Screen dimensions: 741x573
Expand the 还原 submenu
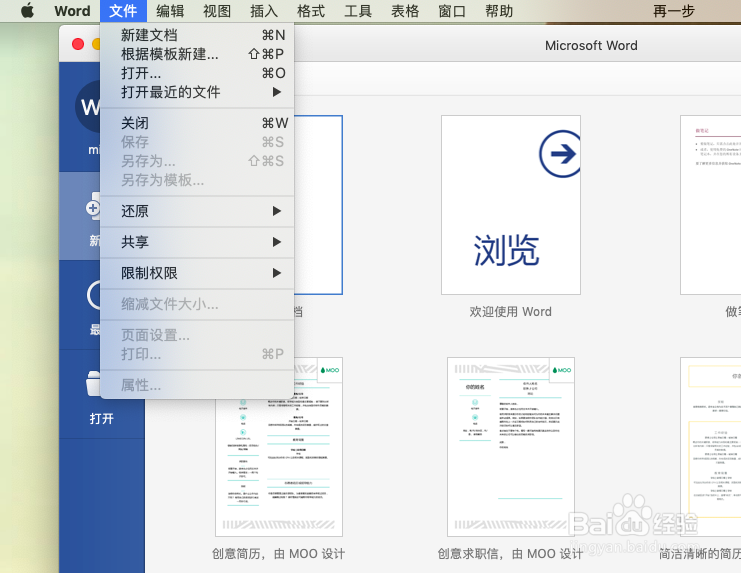[x=197, y=211]
